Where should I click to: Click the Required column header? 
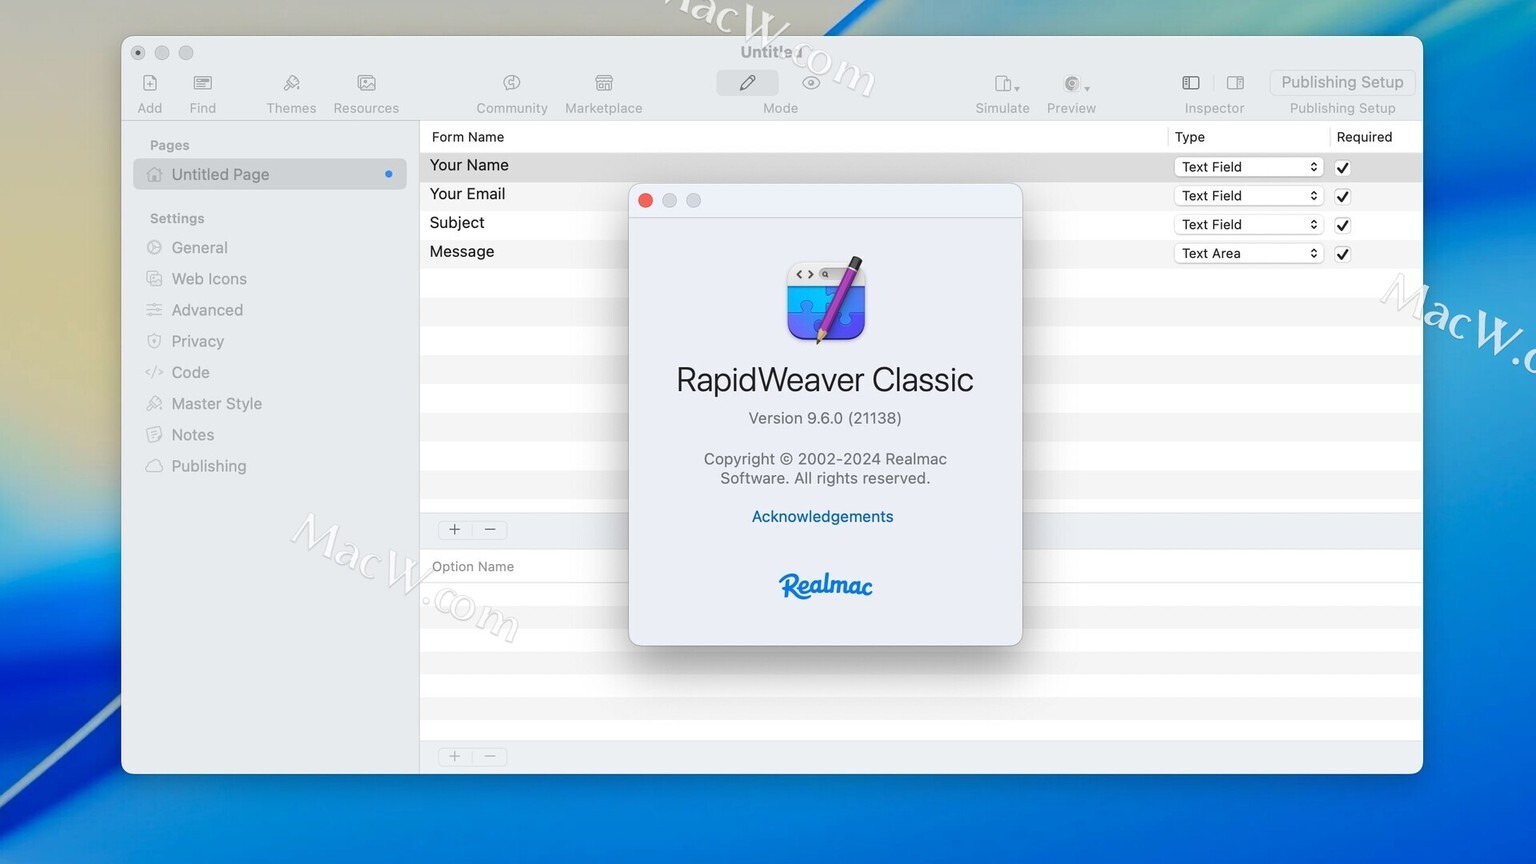coord(1364,137)
